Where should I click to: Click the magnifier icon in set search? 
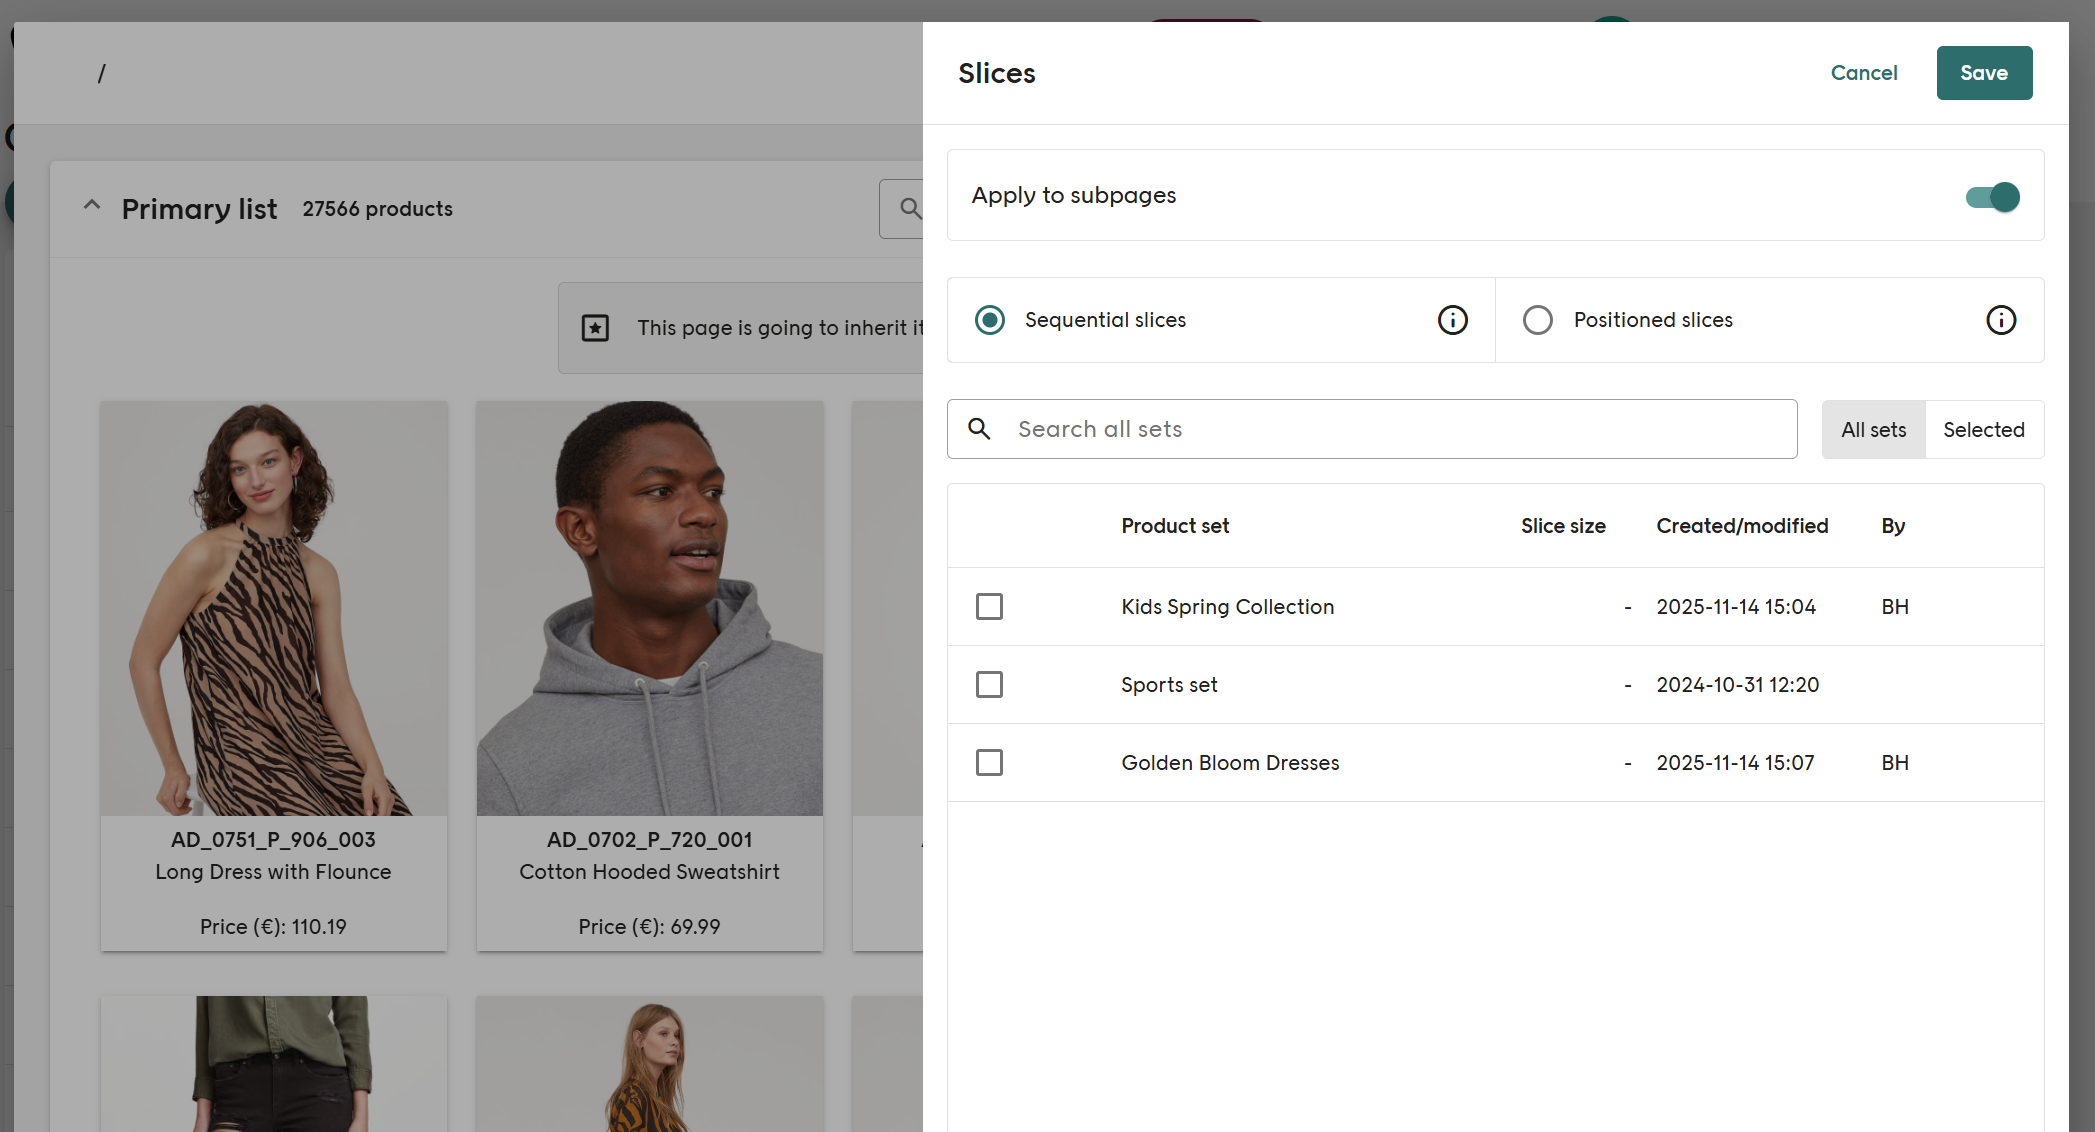979,429
